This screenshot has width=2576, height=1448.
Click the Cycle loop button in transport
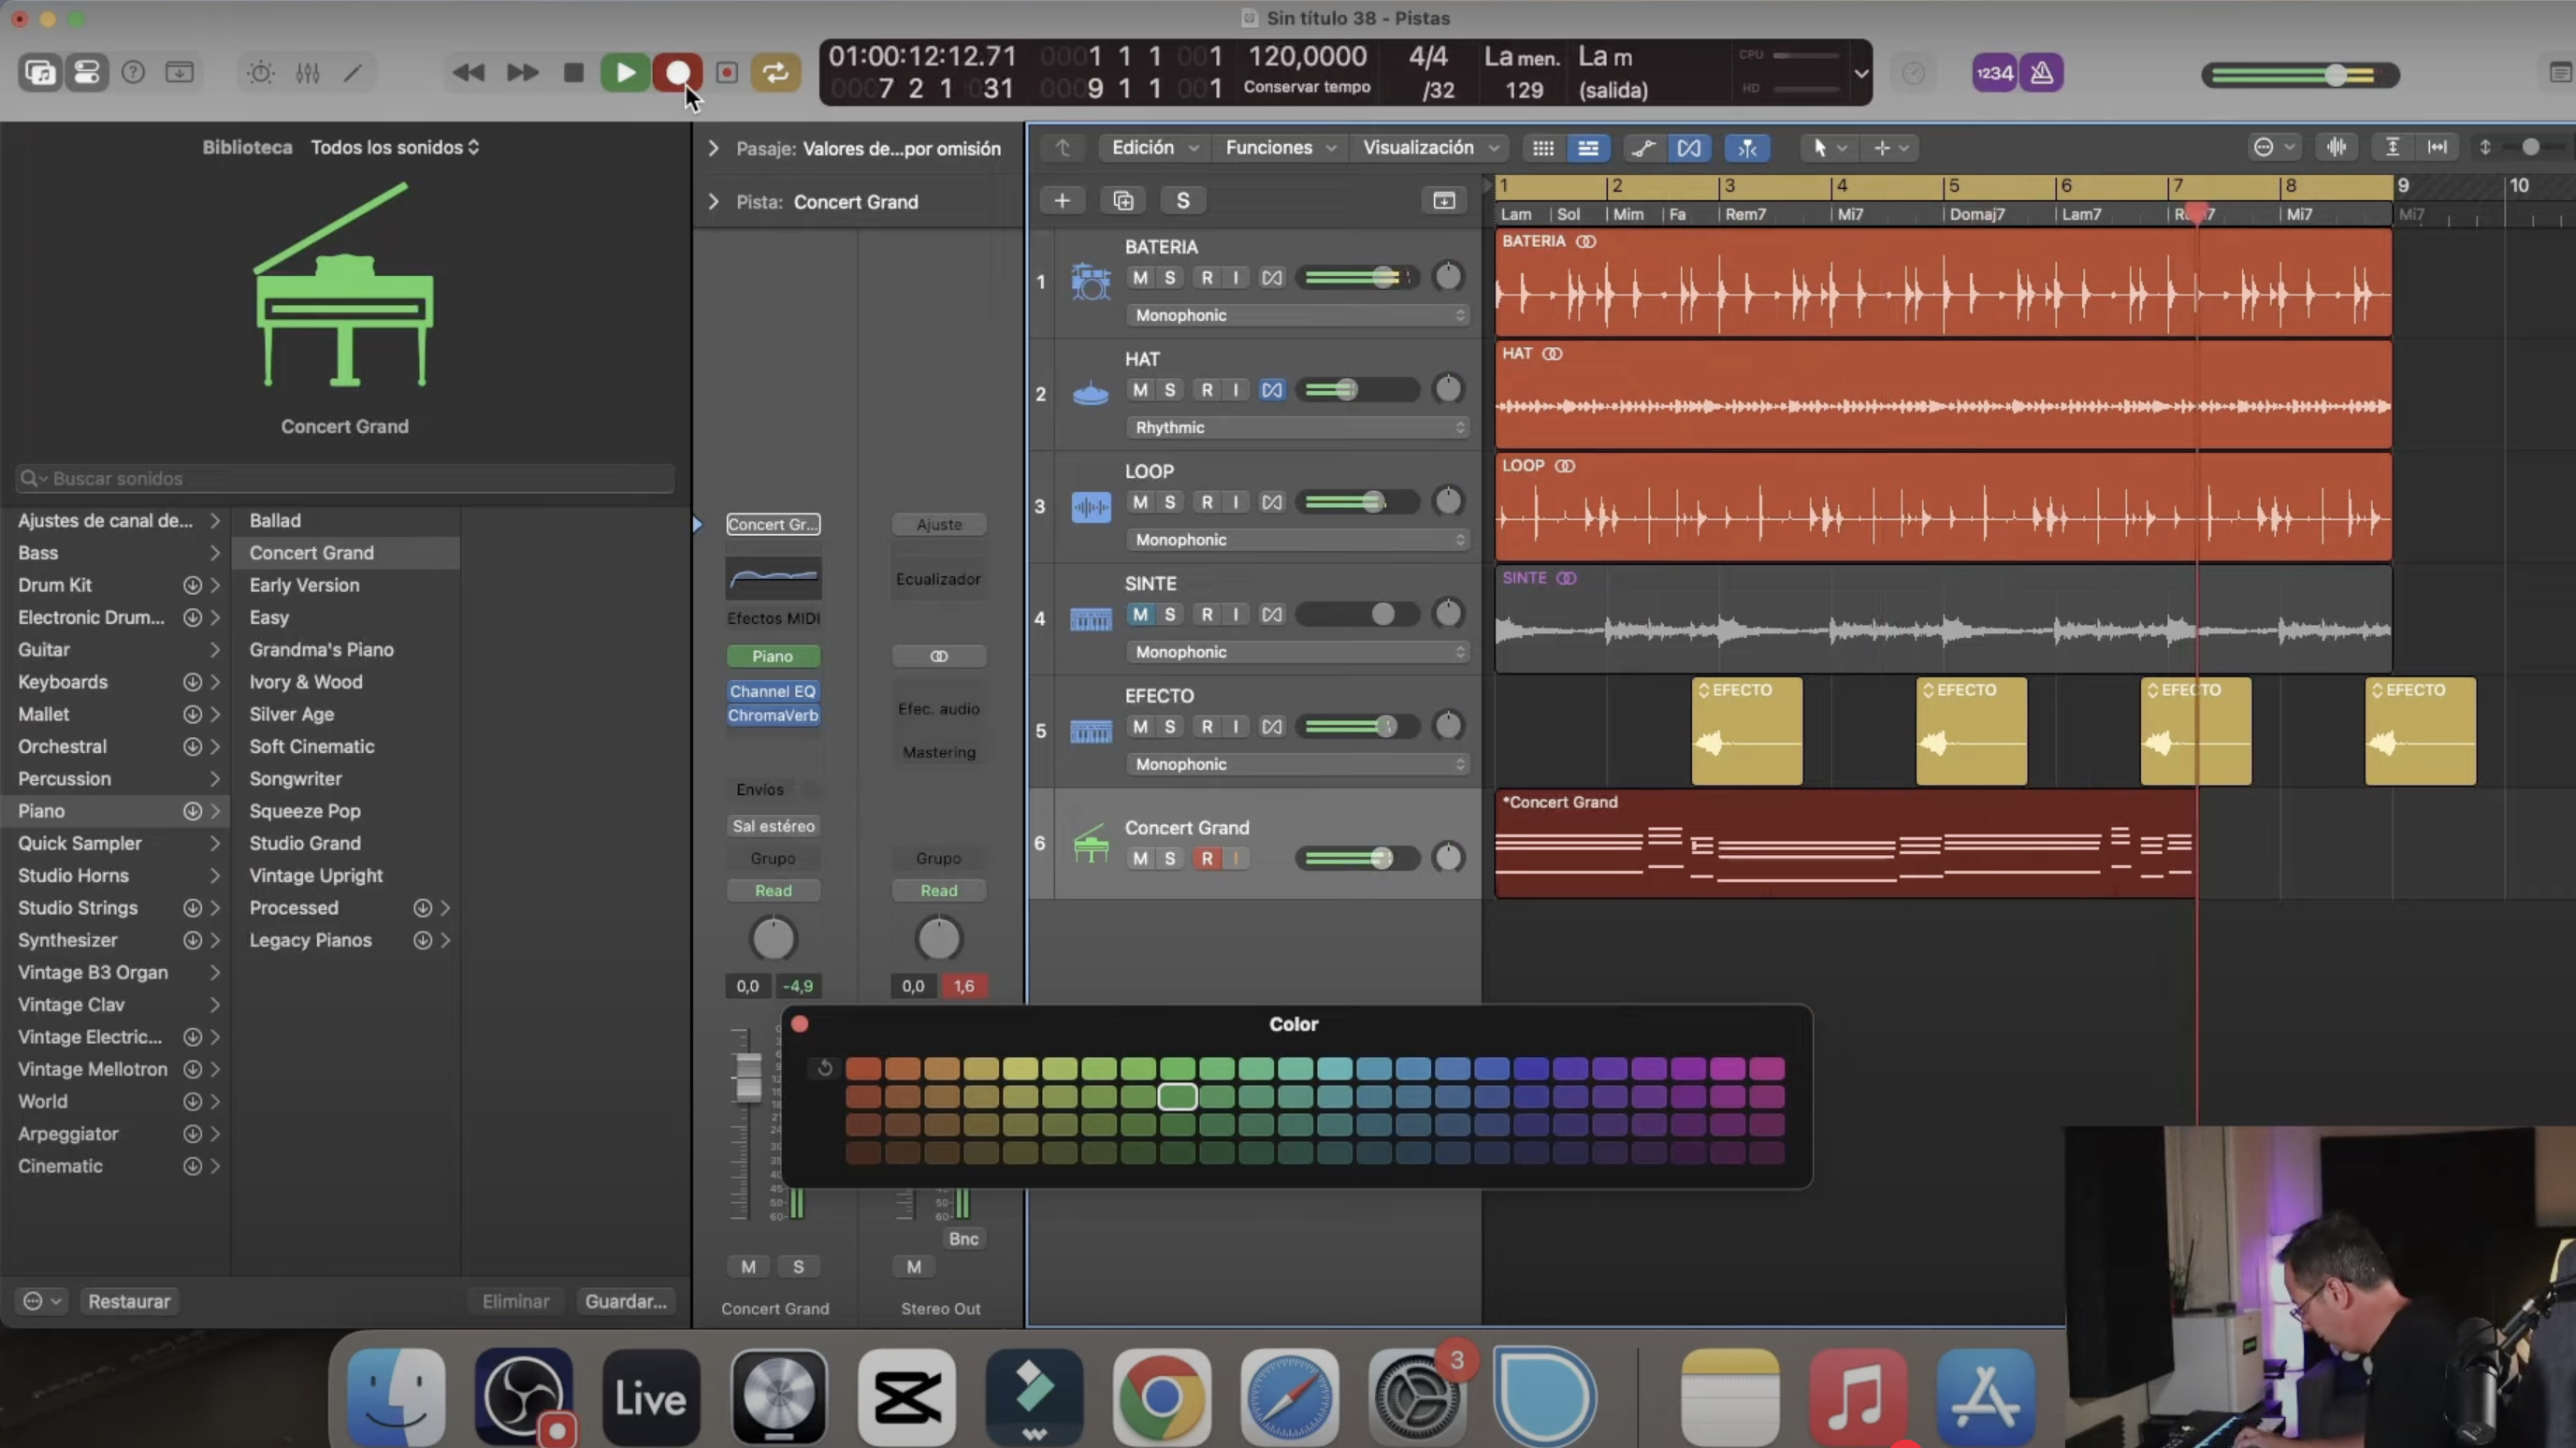(x=775, y=72)
